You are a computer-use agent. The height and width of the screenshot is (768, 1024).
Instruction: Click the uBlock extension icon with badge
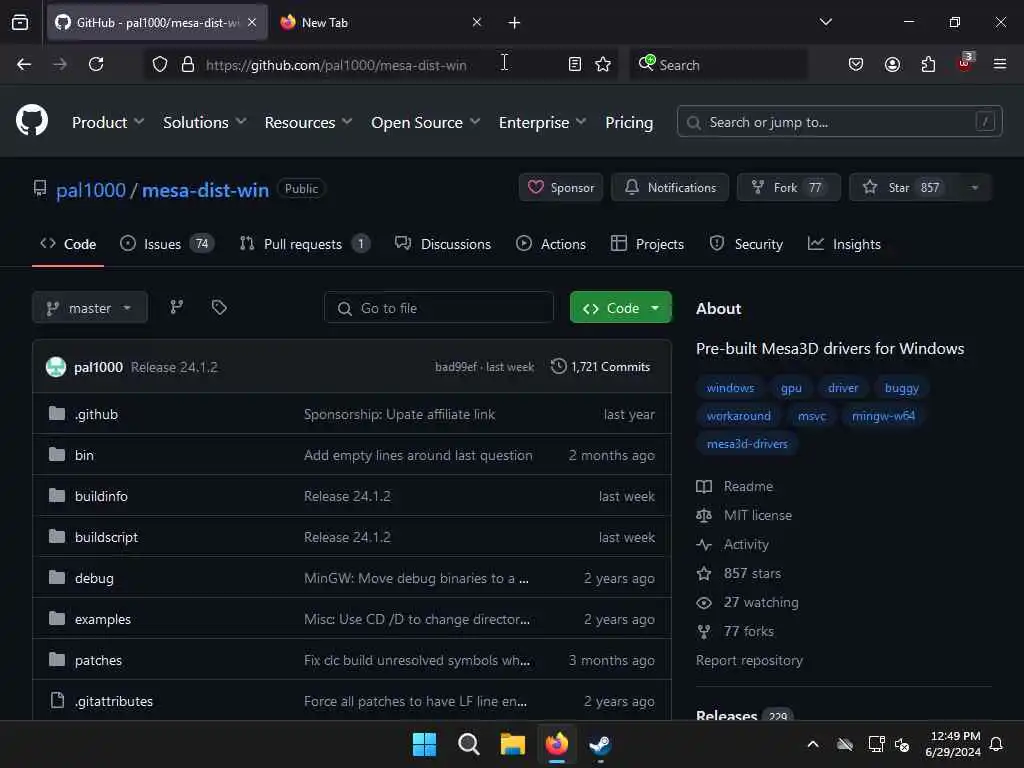965,62
